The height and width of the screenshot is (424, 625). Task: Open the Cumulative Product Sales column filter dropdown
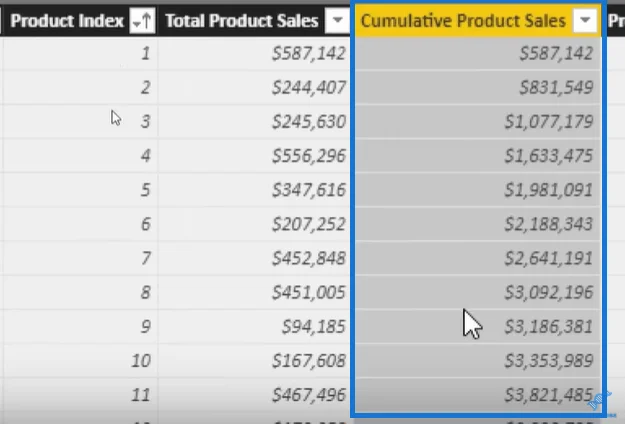pos(585,20)
